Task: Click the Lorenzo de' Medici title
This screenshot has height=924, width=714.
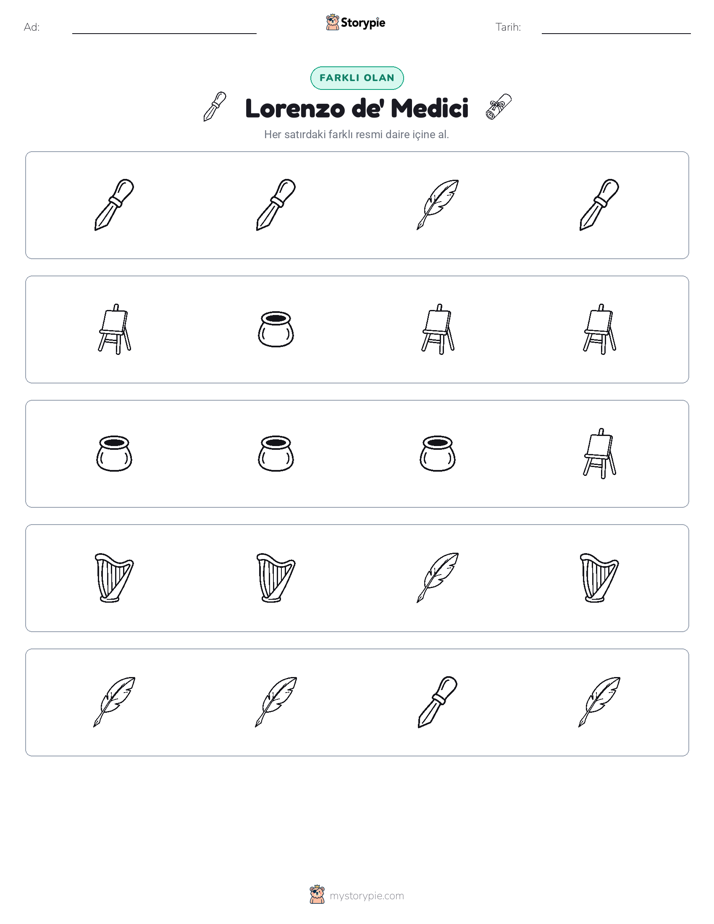Action: [x=357, y=108]
